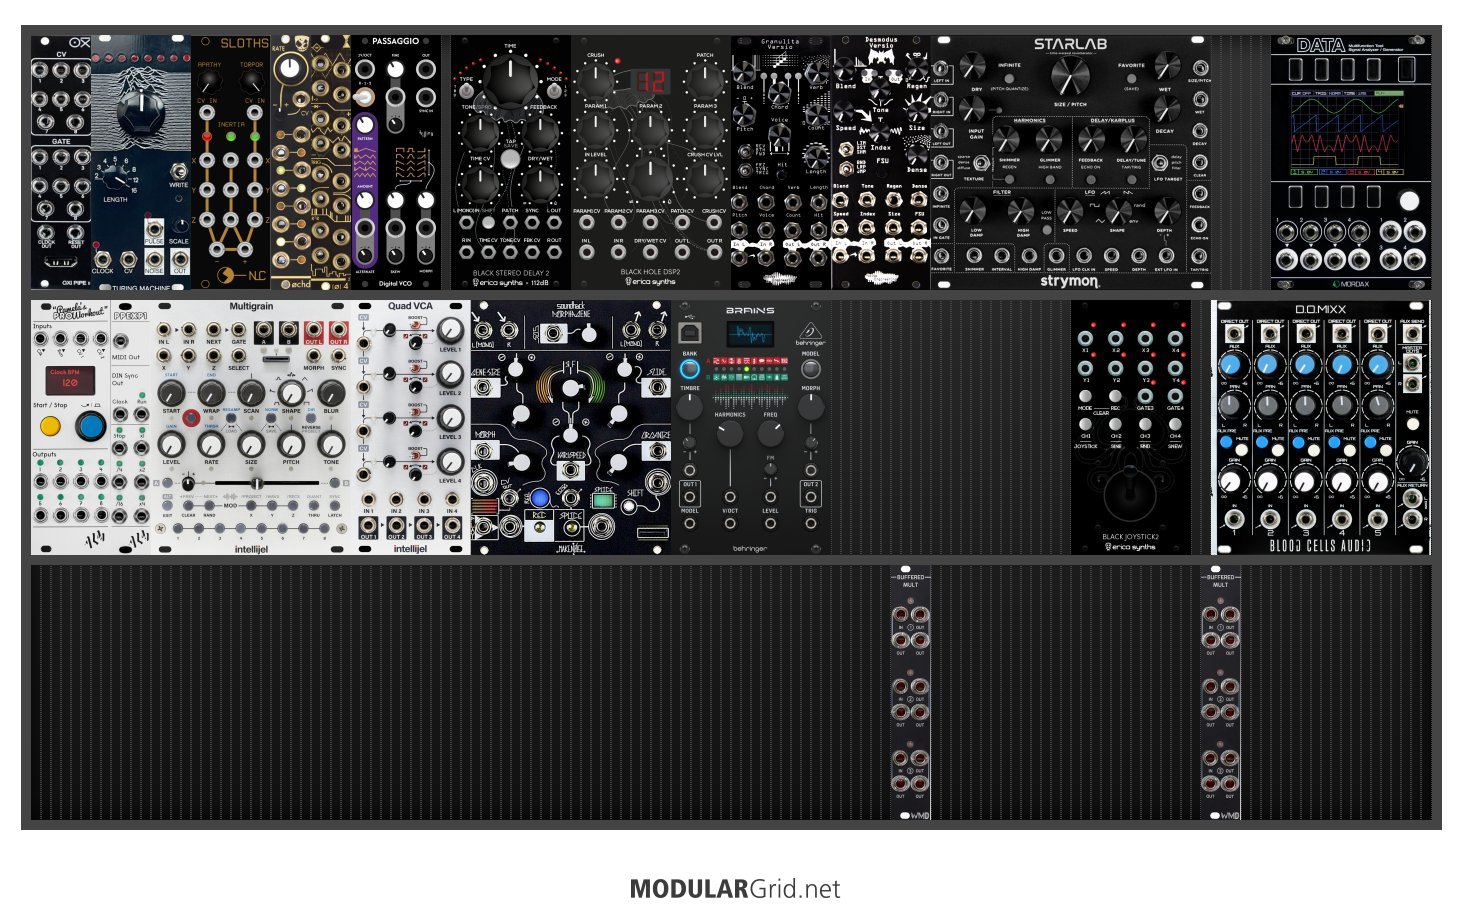1472x910 pixels.
Task: Click the OXI logo on the OXI Pipe module
Action: pyautogui.click(x=80, y=43)
